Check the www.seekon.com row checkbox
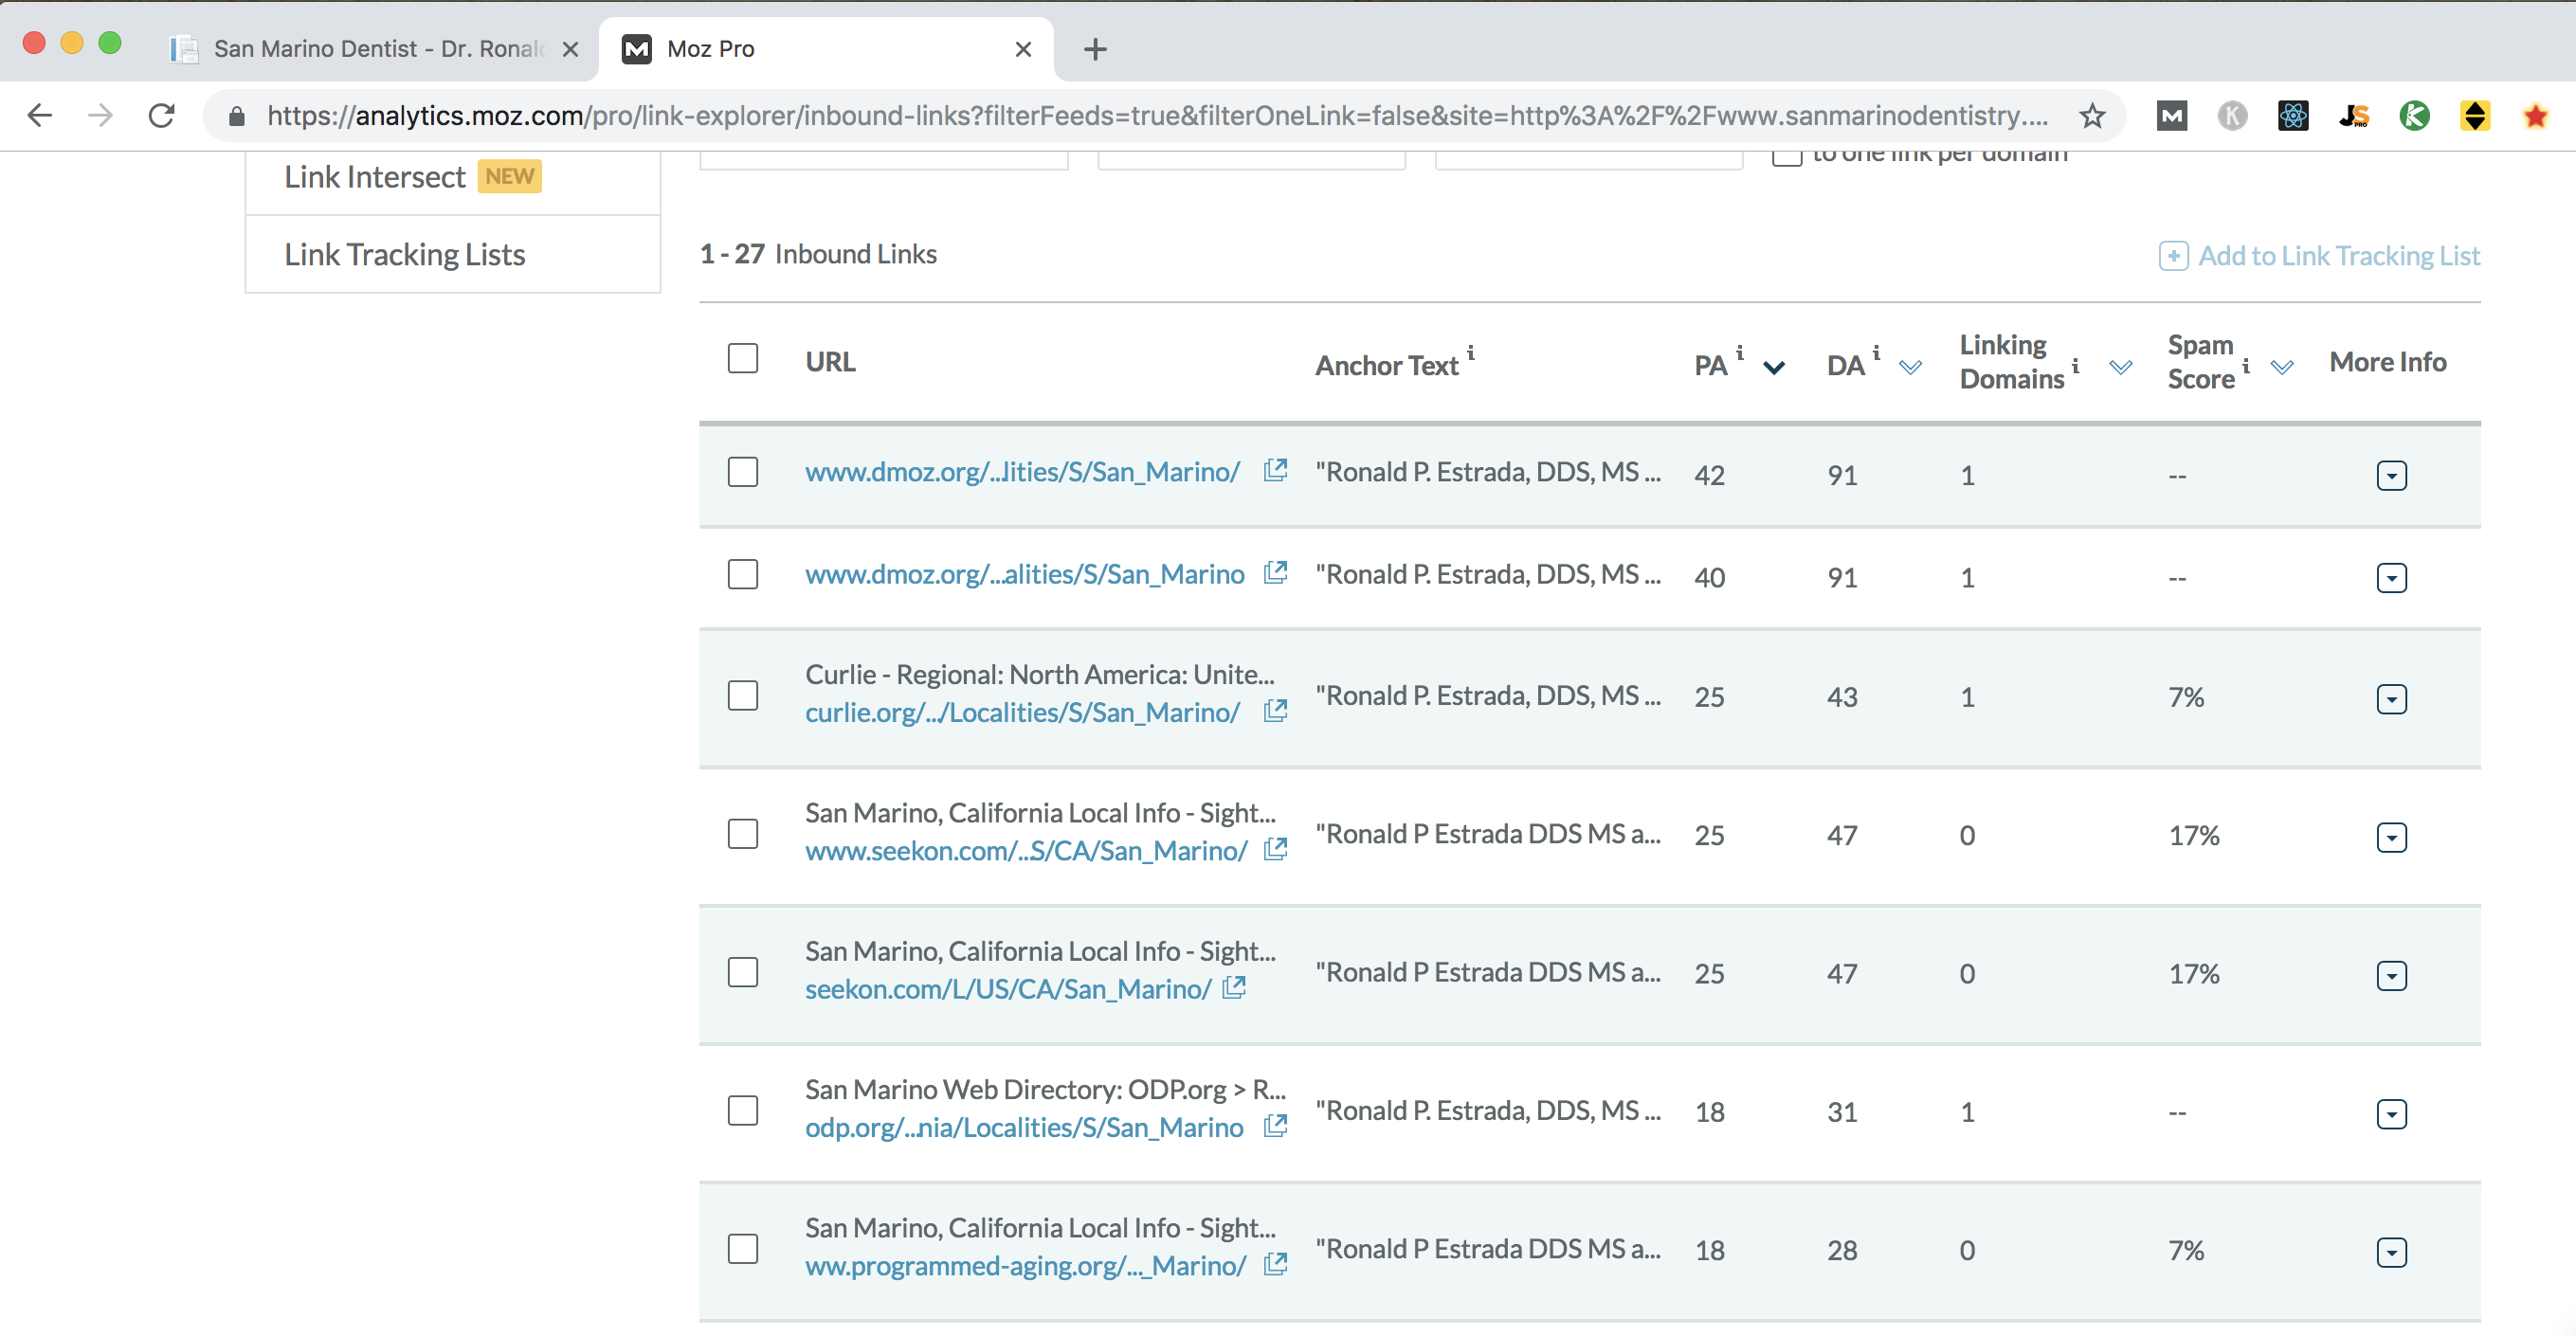The height and width of the screenshot is (1336, 2576). tap(743, 833)
